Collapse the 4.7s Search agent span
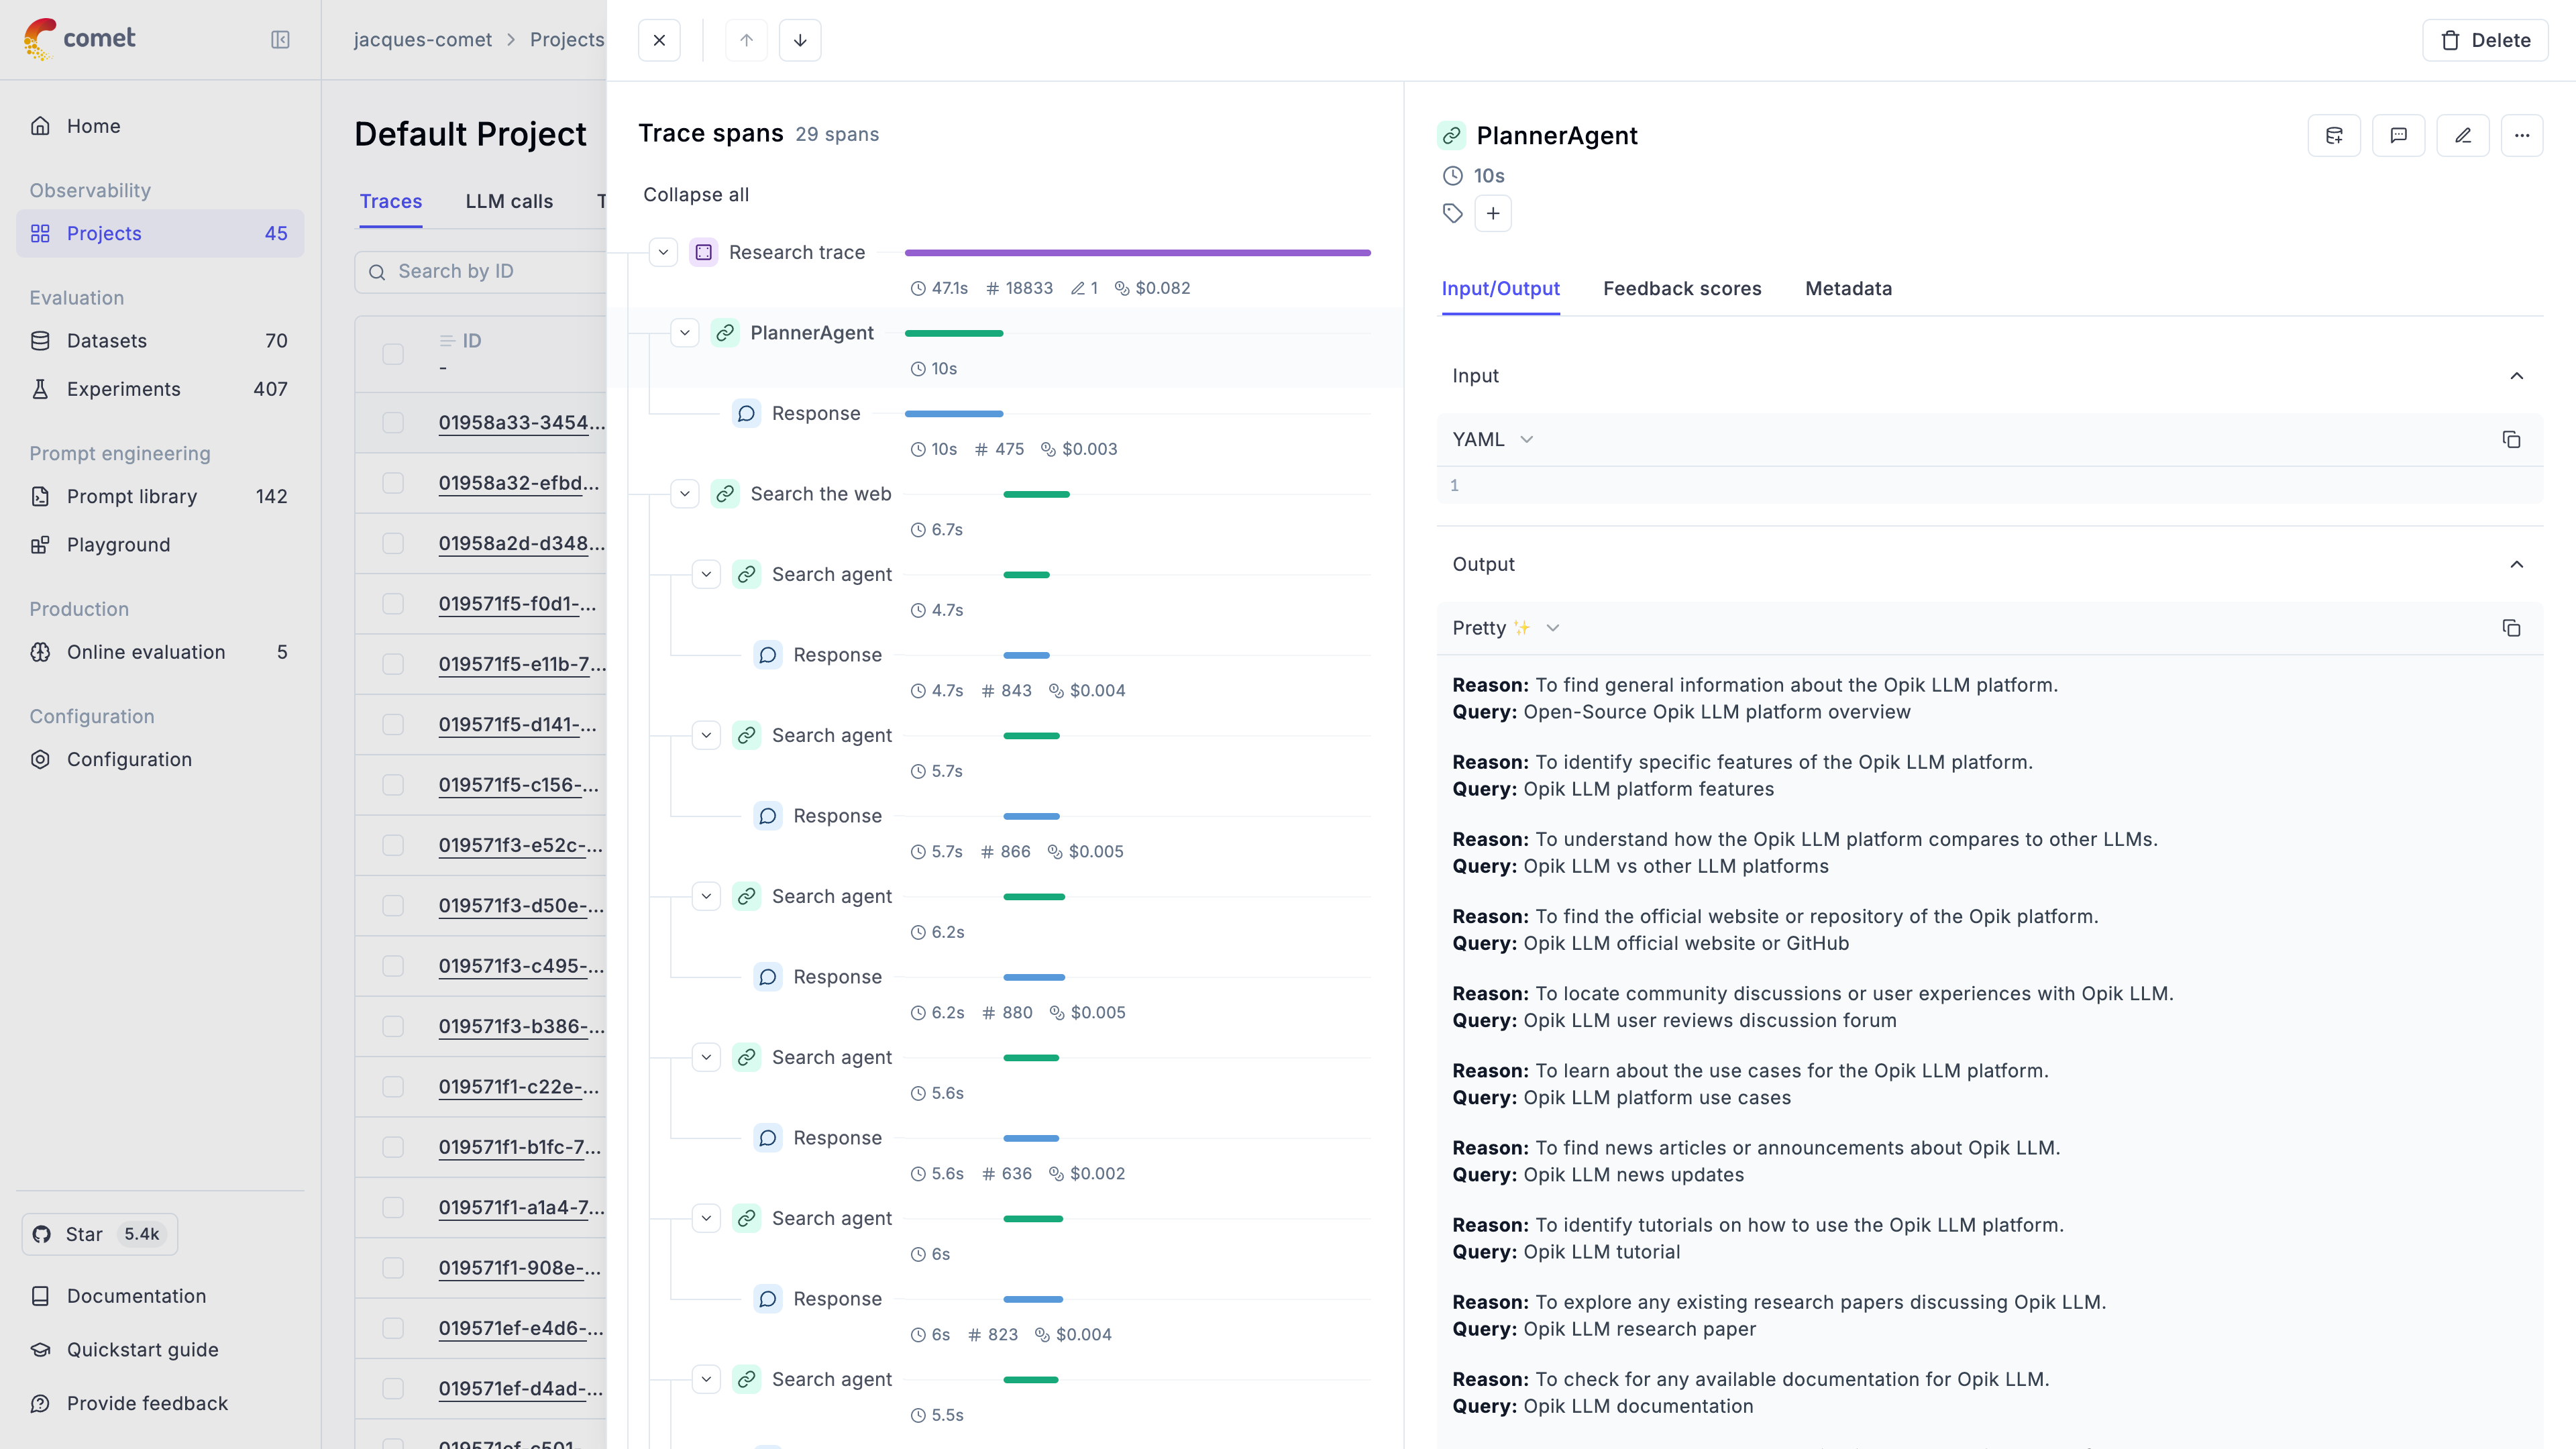Screen dimensions: 2576x1449 point(706,574)
